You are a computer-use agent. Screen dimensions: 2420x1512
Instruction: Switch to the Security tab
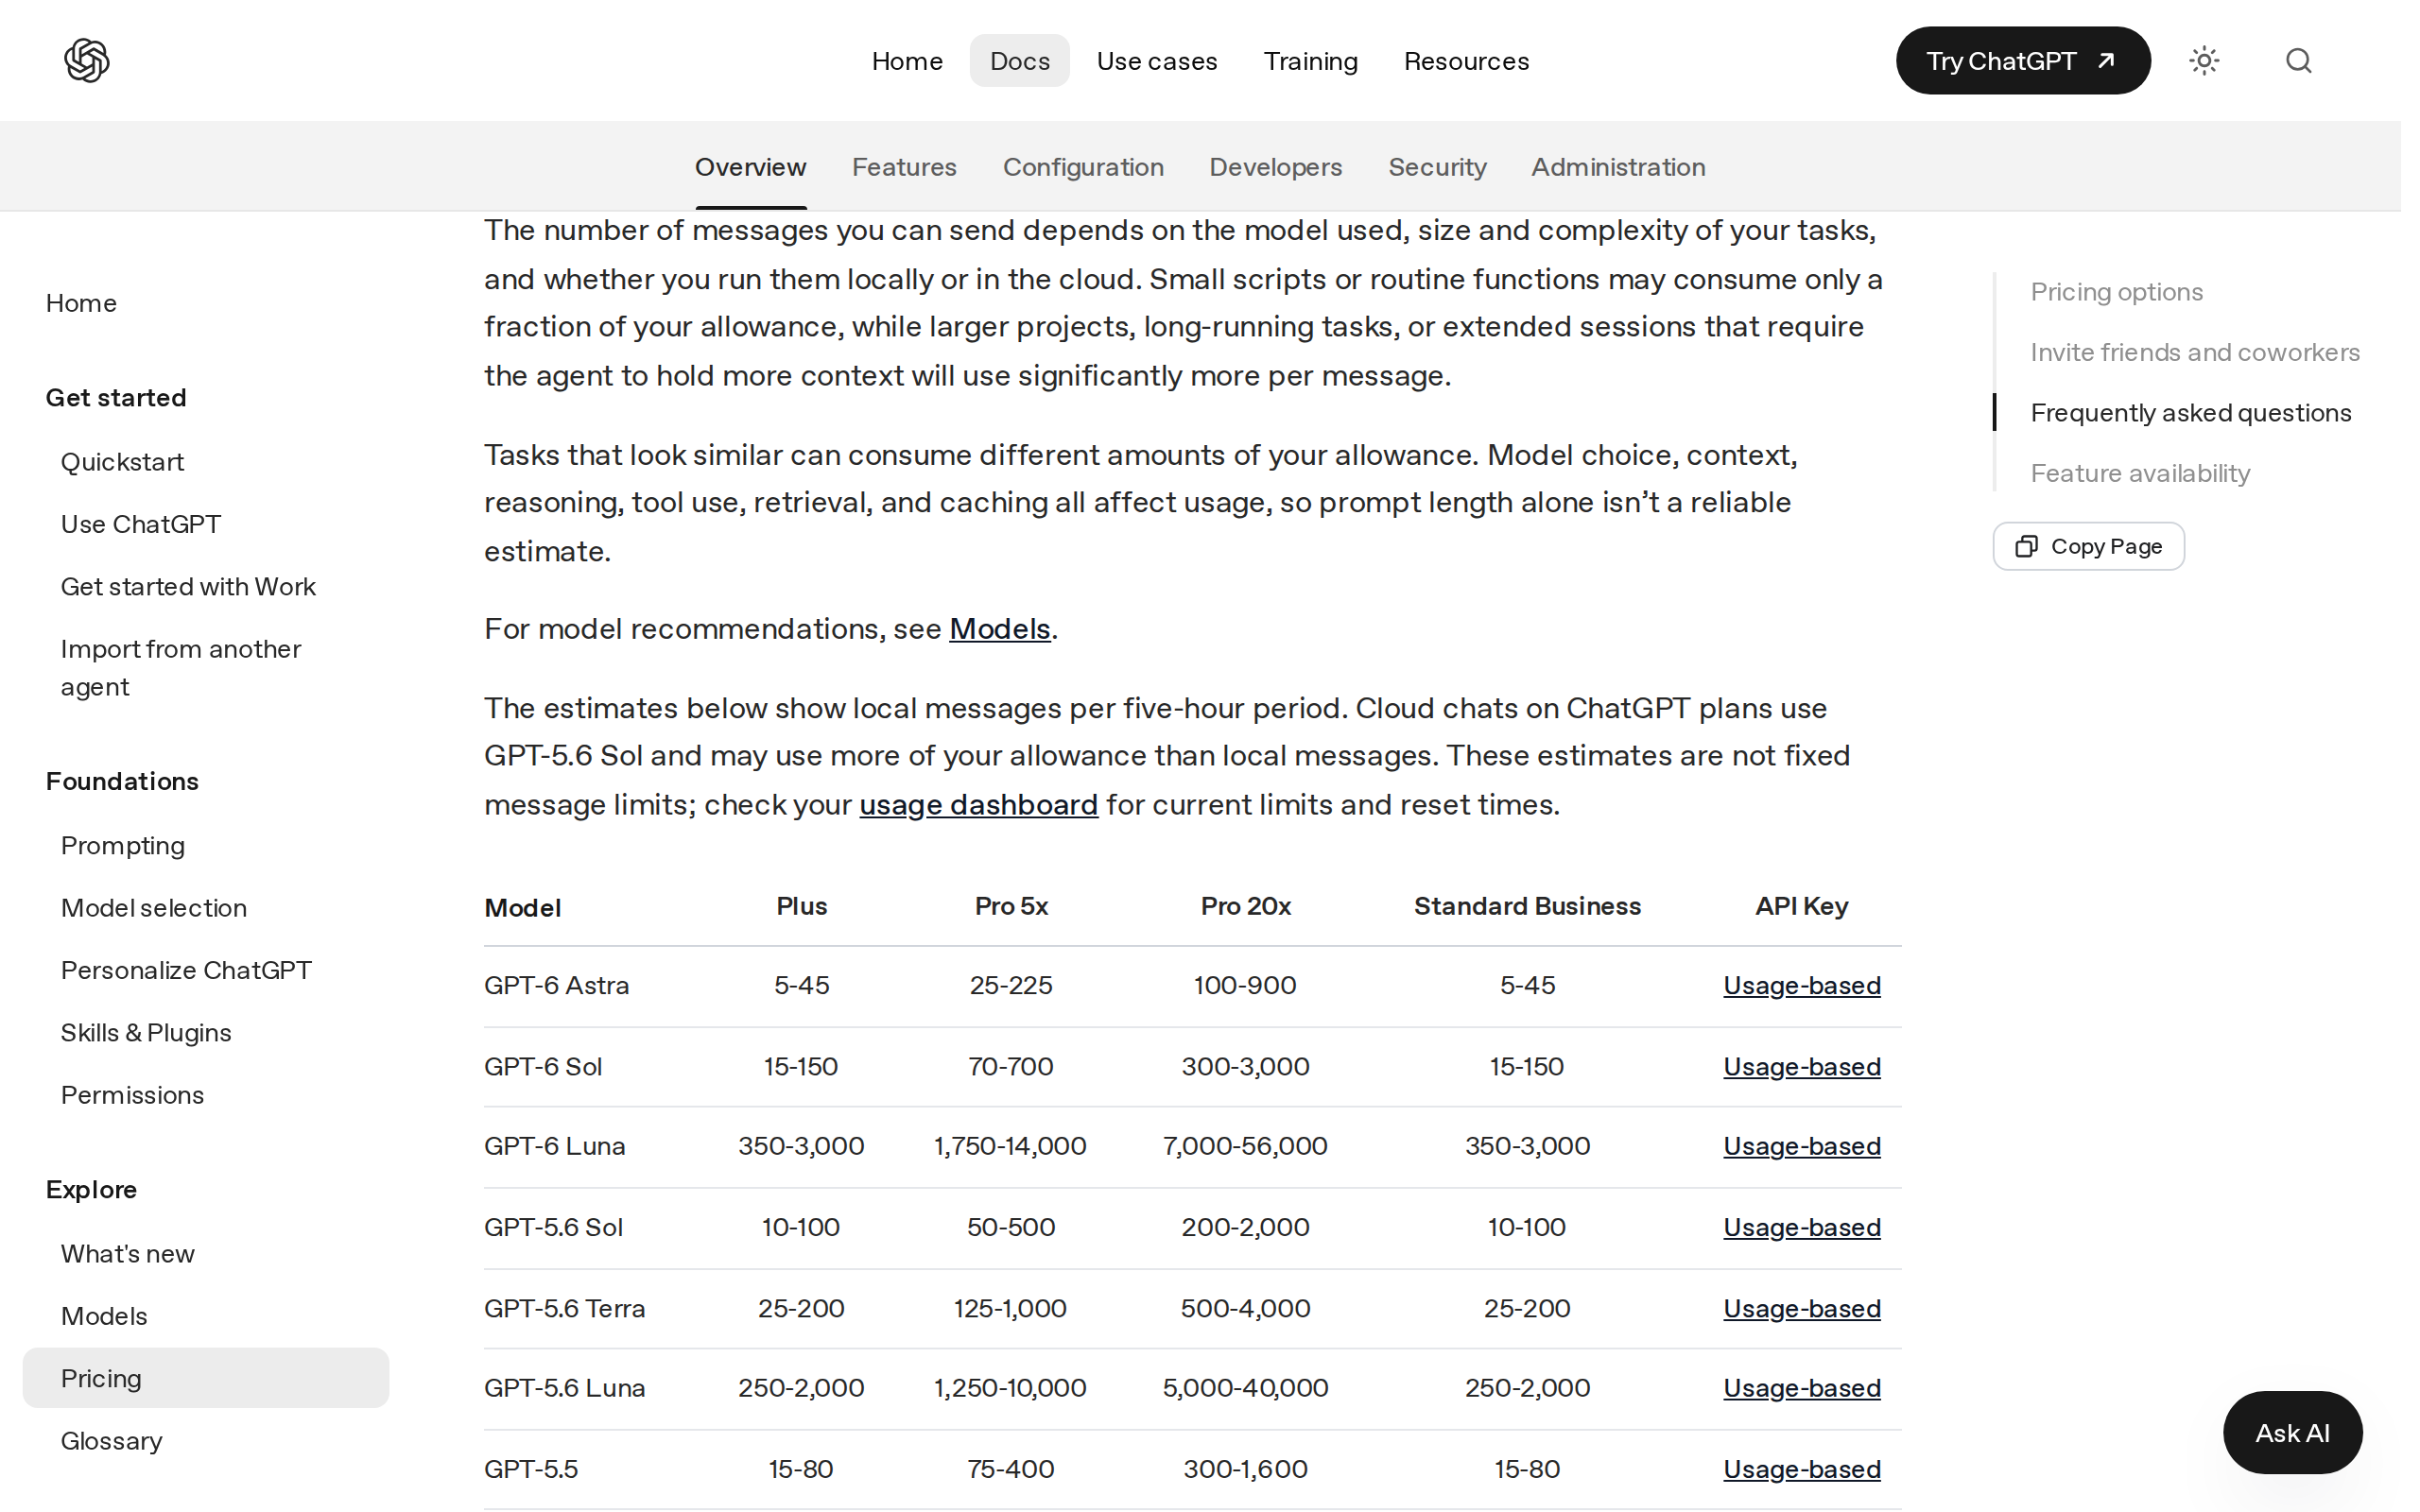coord(1437,167)
